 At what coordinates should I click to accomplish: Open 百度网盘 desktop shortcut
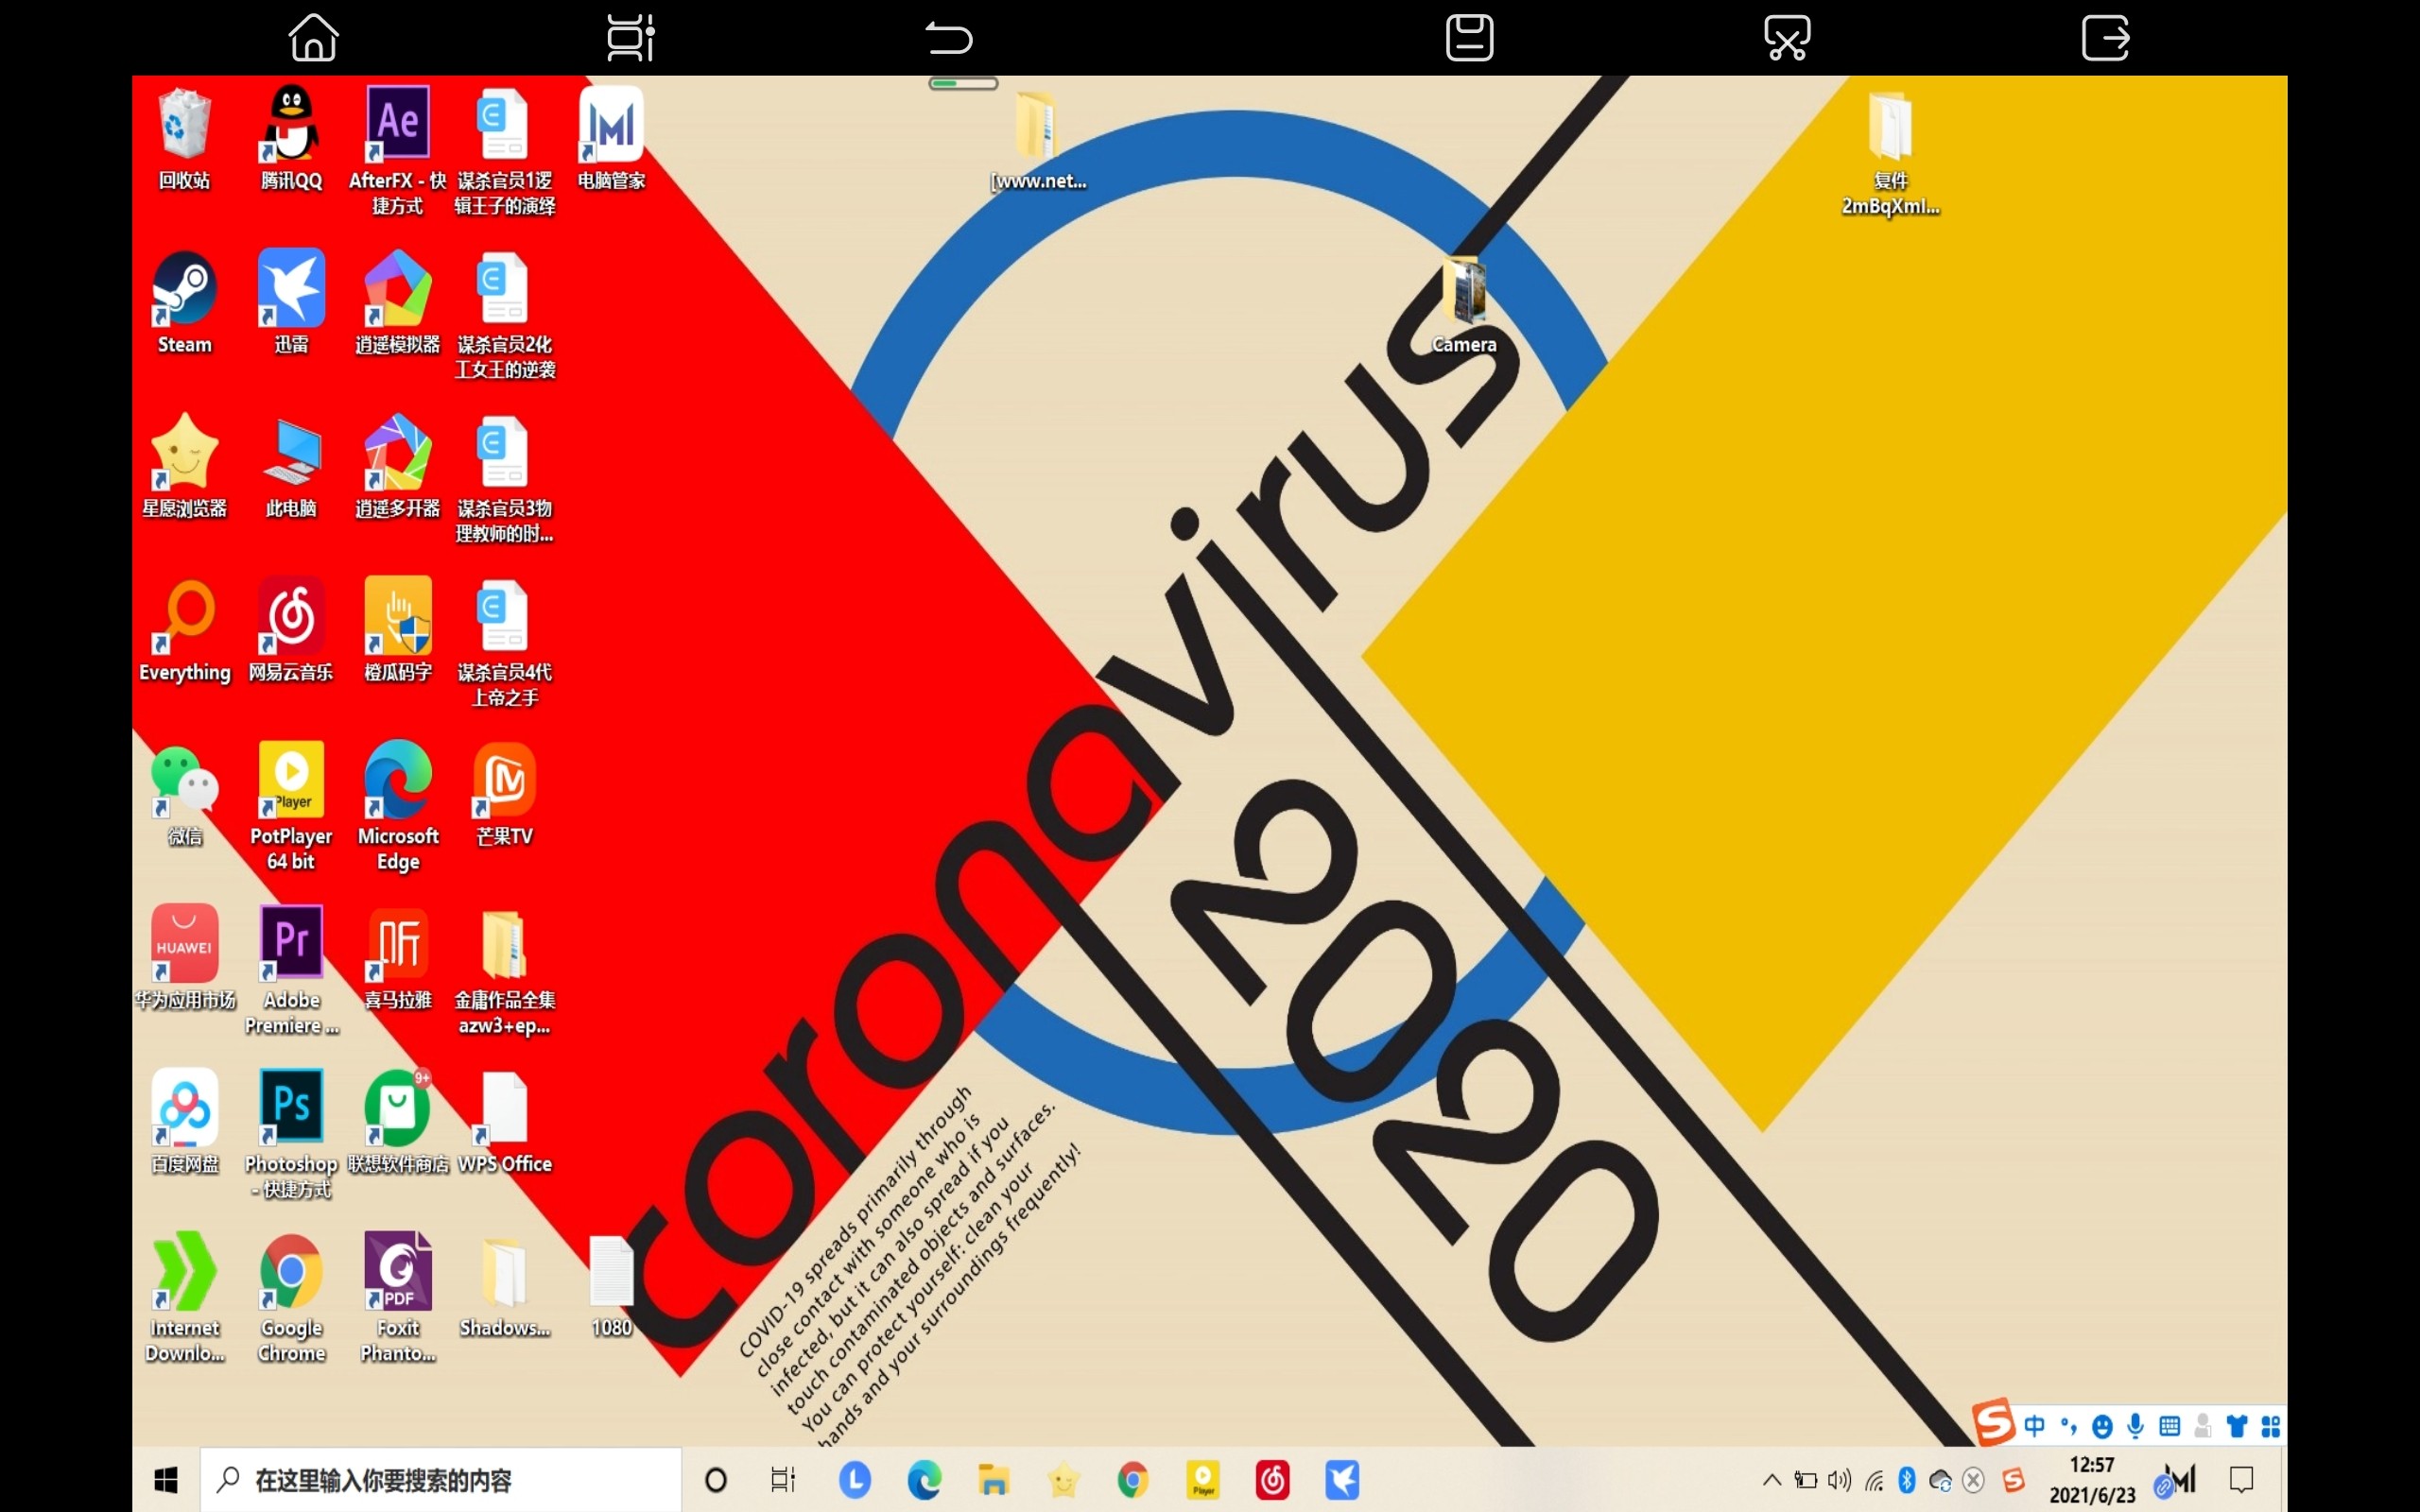[x=184, y=1108]
